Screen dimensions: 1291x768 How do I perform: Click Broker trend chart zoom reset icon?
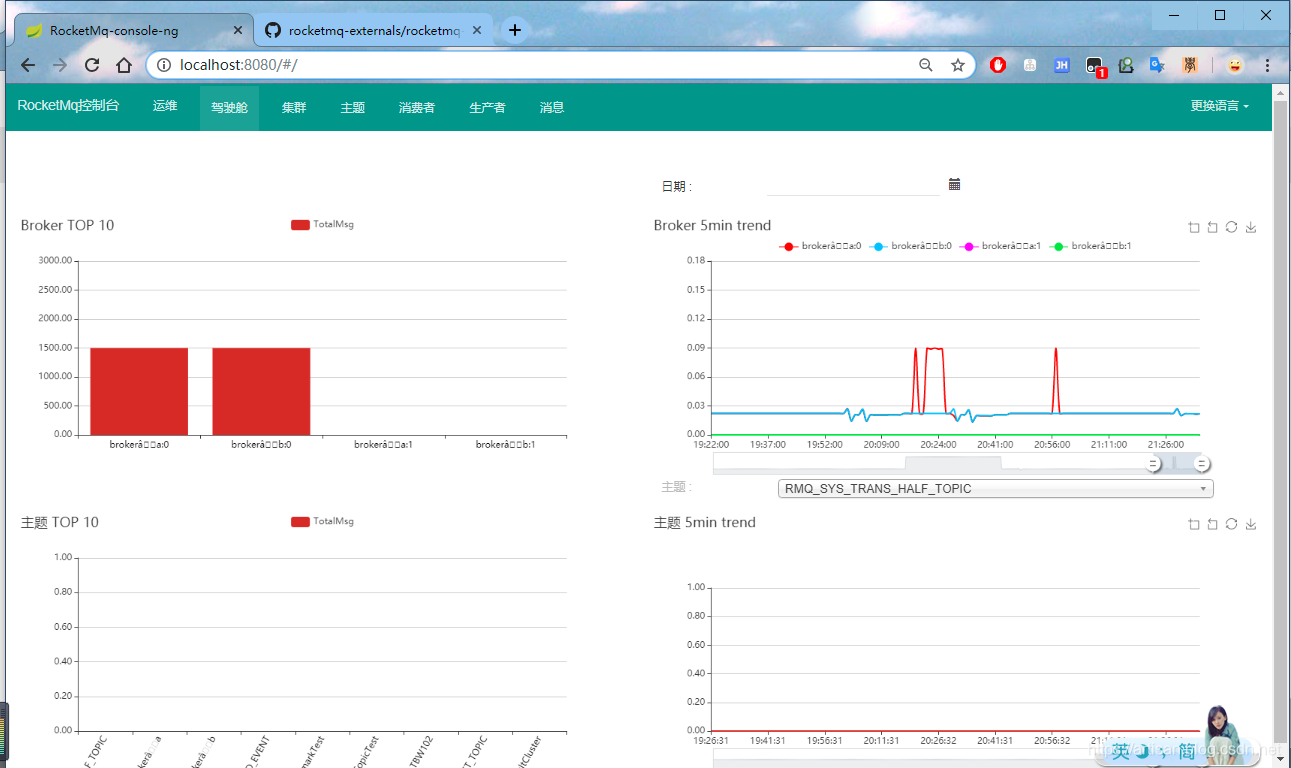(1212, 227)
